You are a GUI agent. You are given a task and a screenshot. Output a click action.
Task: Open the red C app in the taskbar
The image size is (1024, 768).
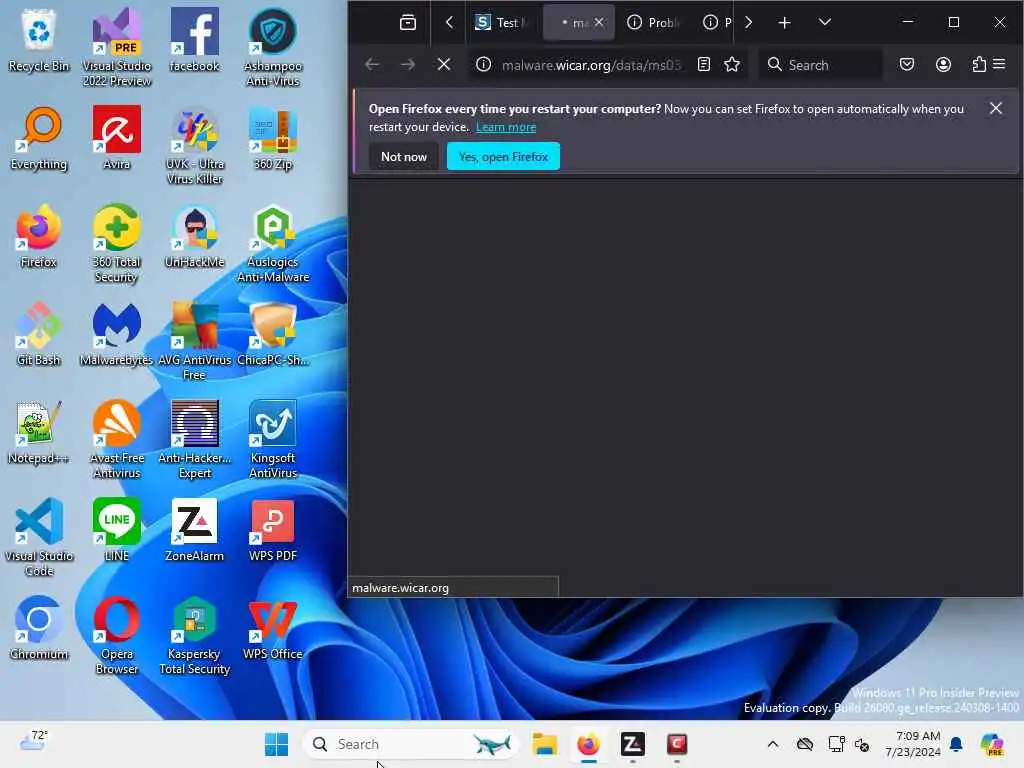[x=677, y=744]
